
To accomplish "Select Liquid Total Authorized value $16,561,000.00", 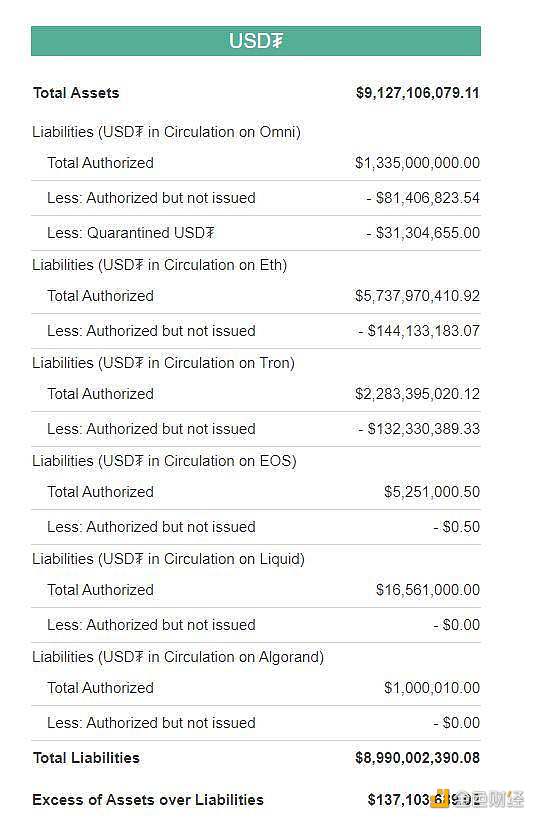I will (x=428, y=590).
